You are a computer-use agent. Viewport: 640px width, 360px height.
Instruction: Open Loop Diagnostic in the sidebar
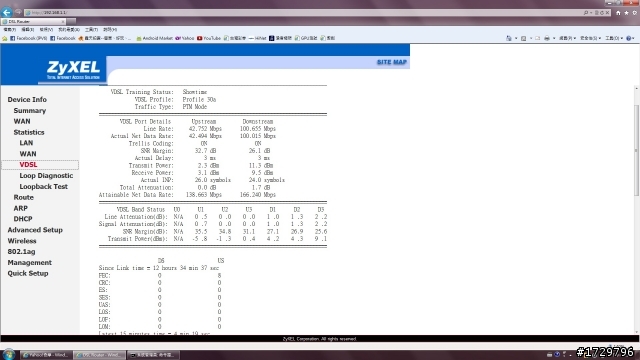click(x=46, y=176)
